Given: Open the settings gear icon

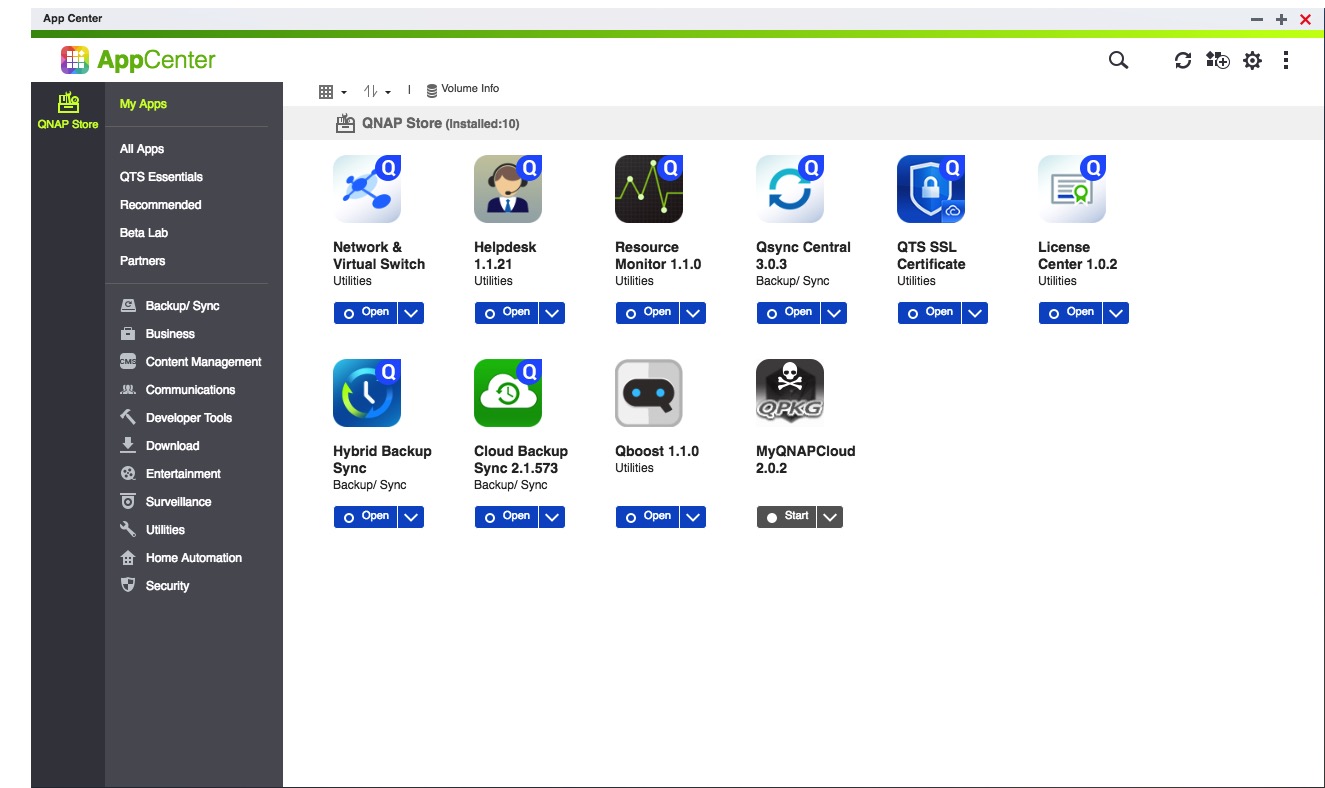Looking at the screenshot, I should (1252, 61).
